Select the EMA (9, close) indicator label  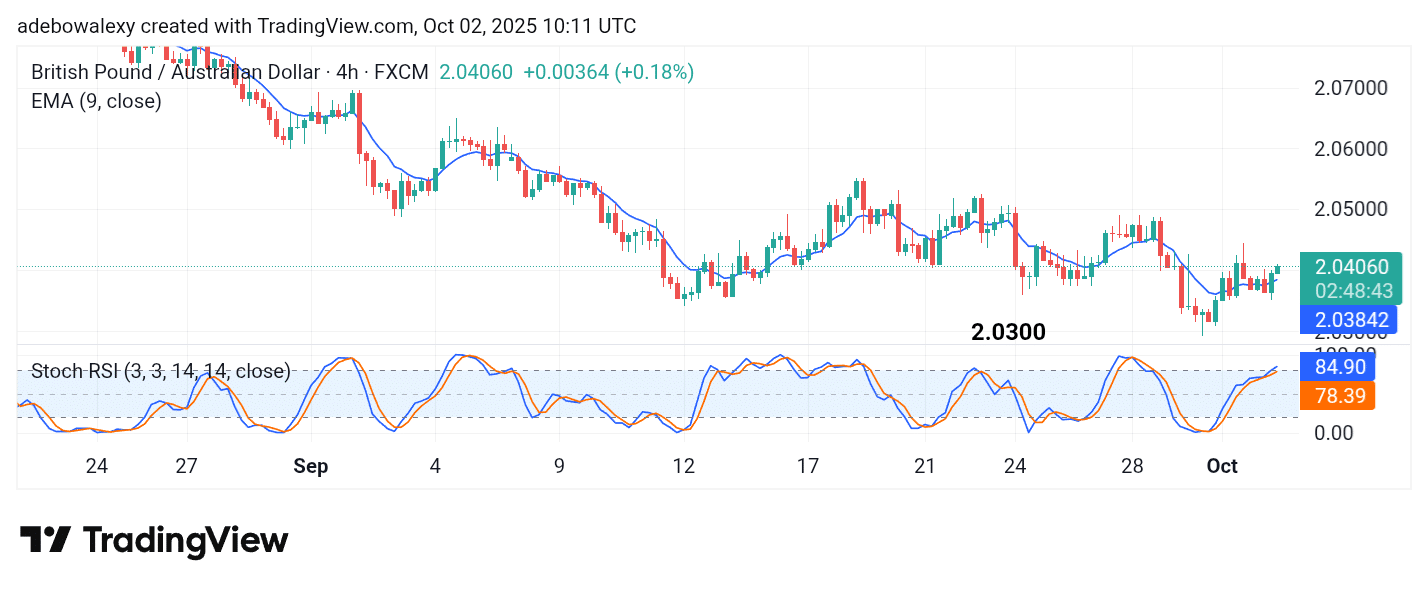click(96, 101)
